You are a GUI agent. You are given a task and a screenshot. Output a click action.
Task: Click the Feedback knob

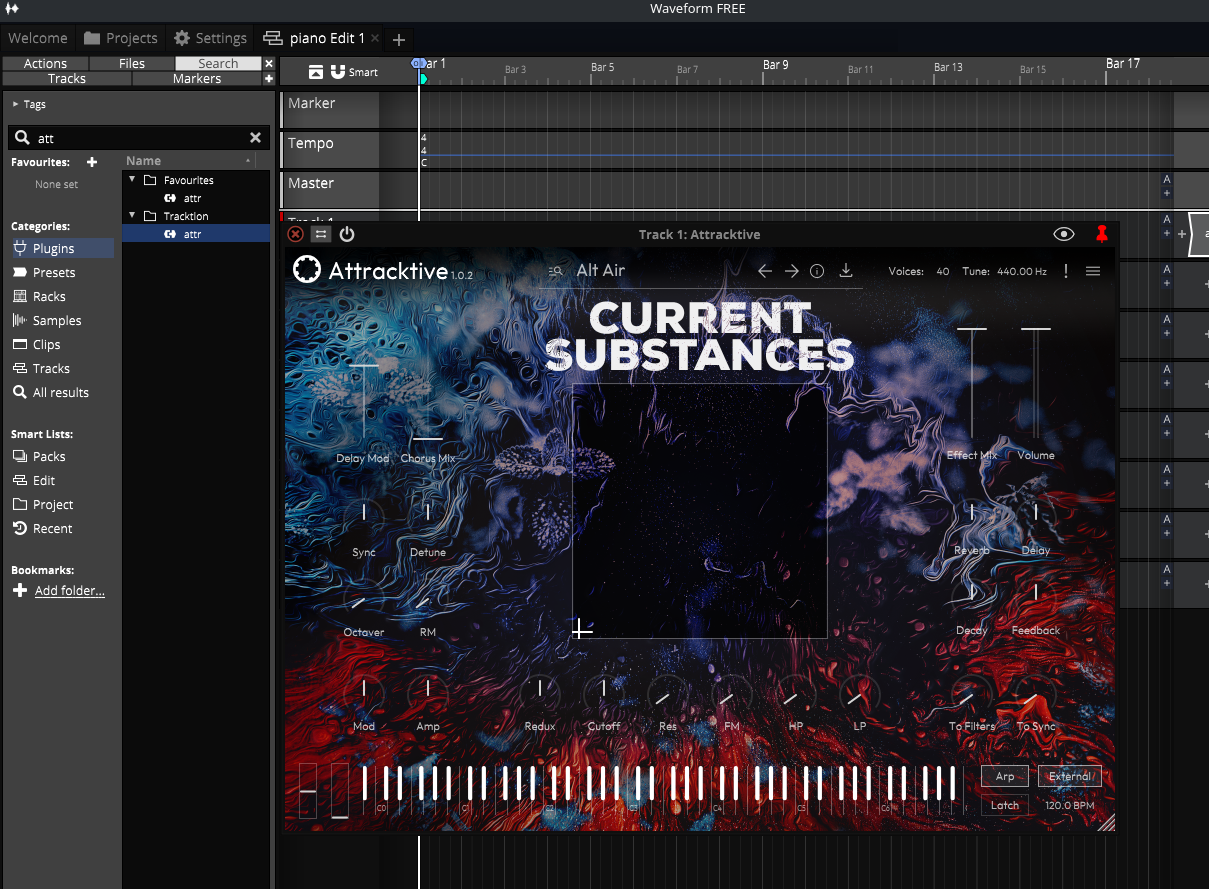coord(1036,594)
